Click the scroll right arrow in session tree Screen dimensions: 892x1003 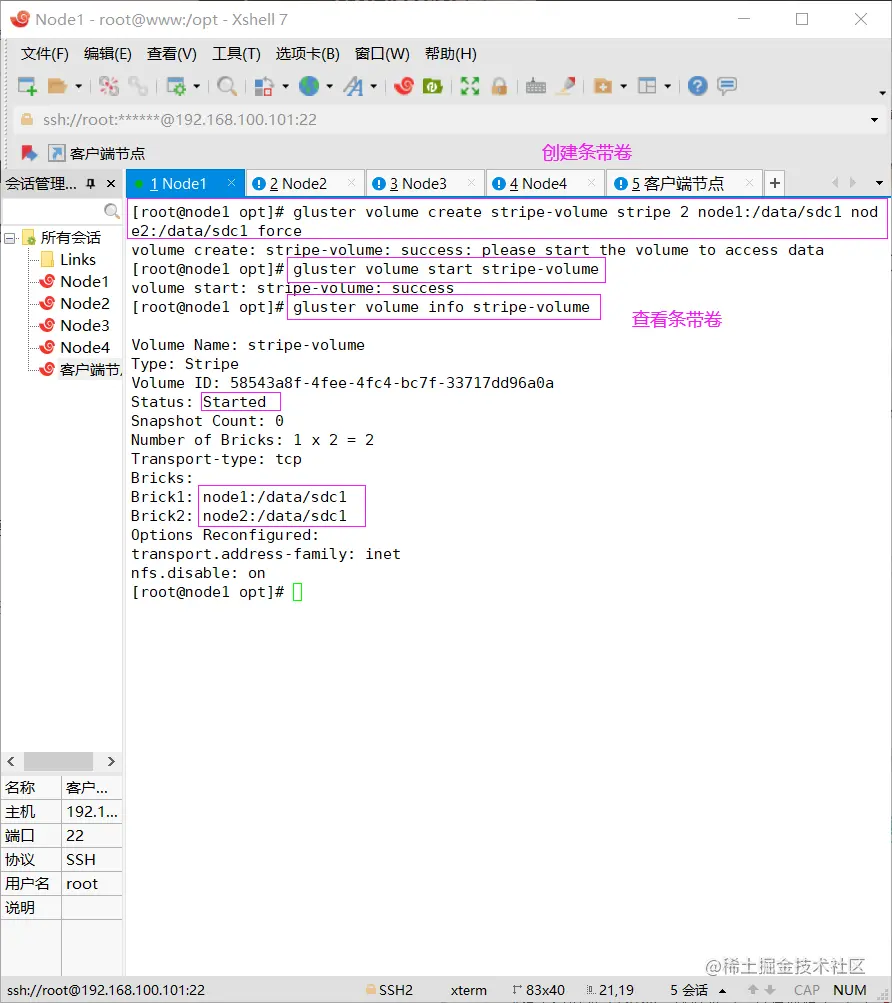111,761
